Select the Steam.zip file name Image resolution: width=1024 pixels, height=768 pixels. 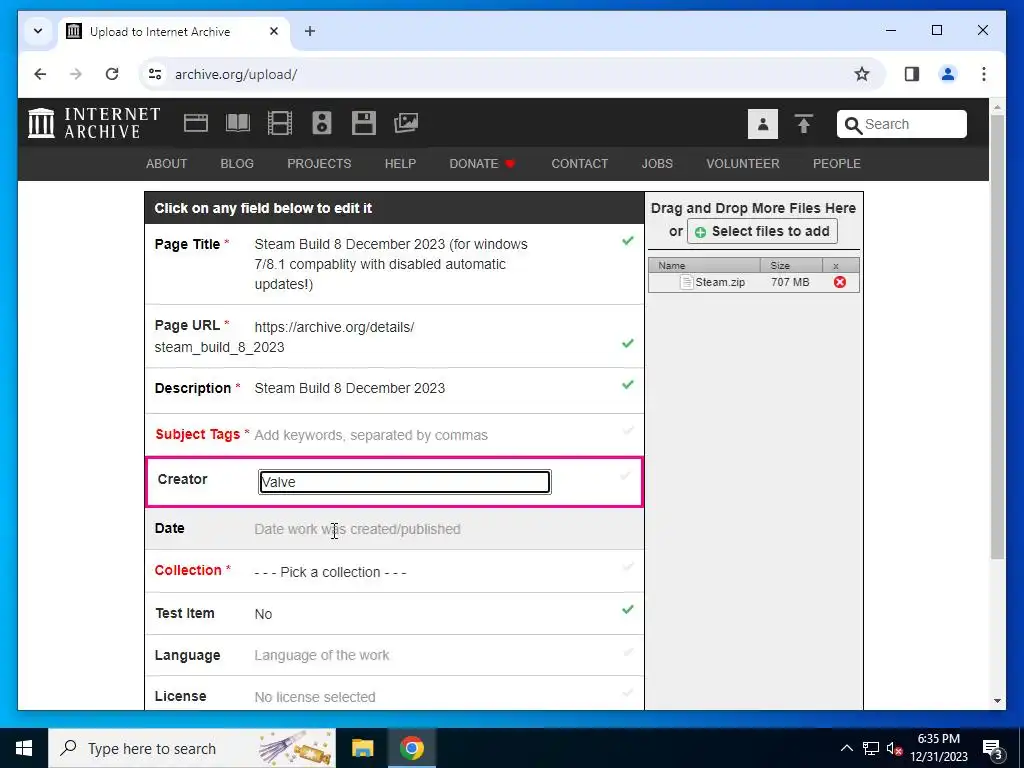(x=720, y=282)
